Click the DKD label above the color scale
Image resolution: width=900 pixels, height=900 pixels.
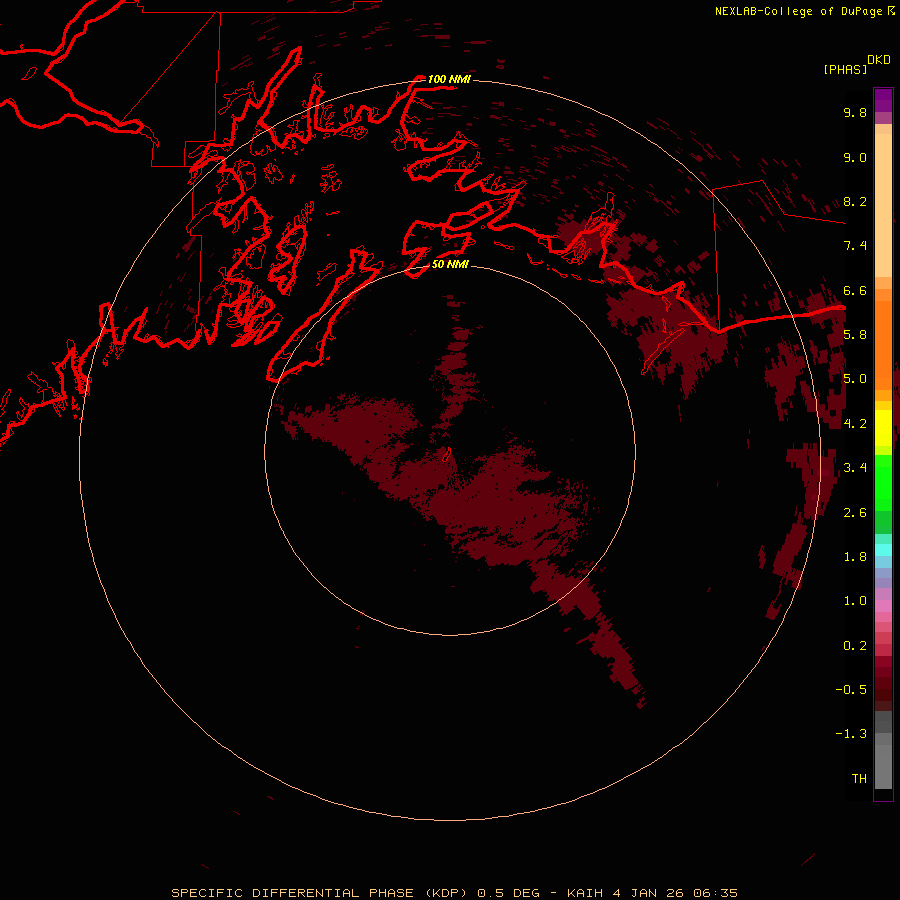tap(878, 60)
